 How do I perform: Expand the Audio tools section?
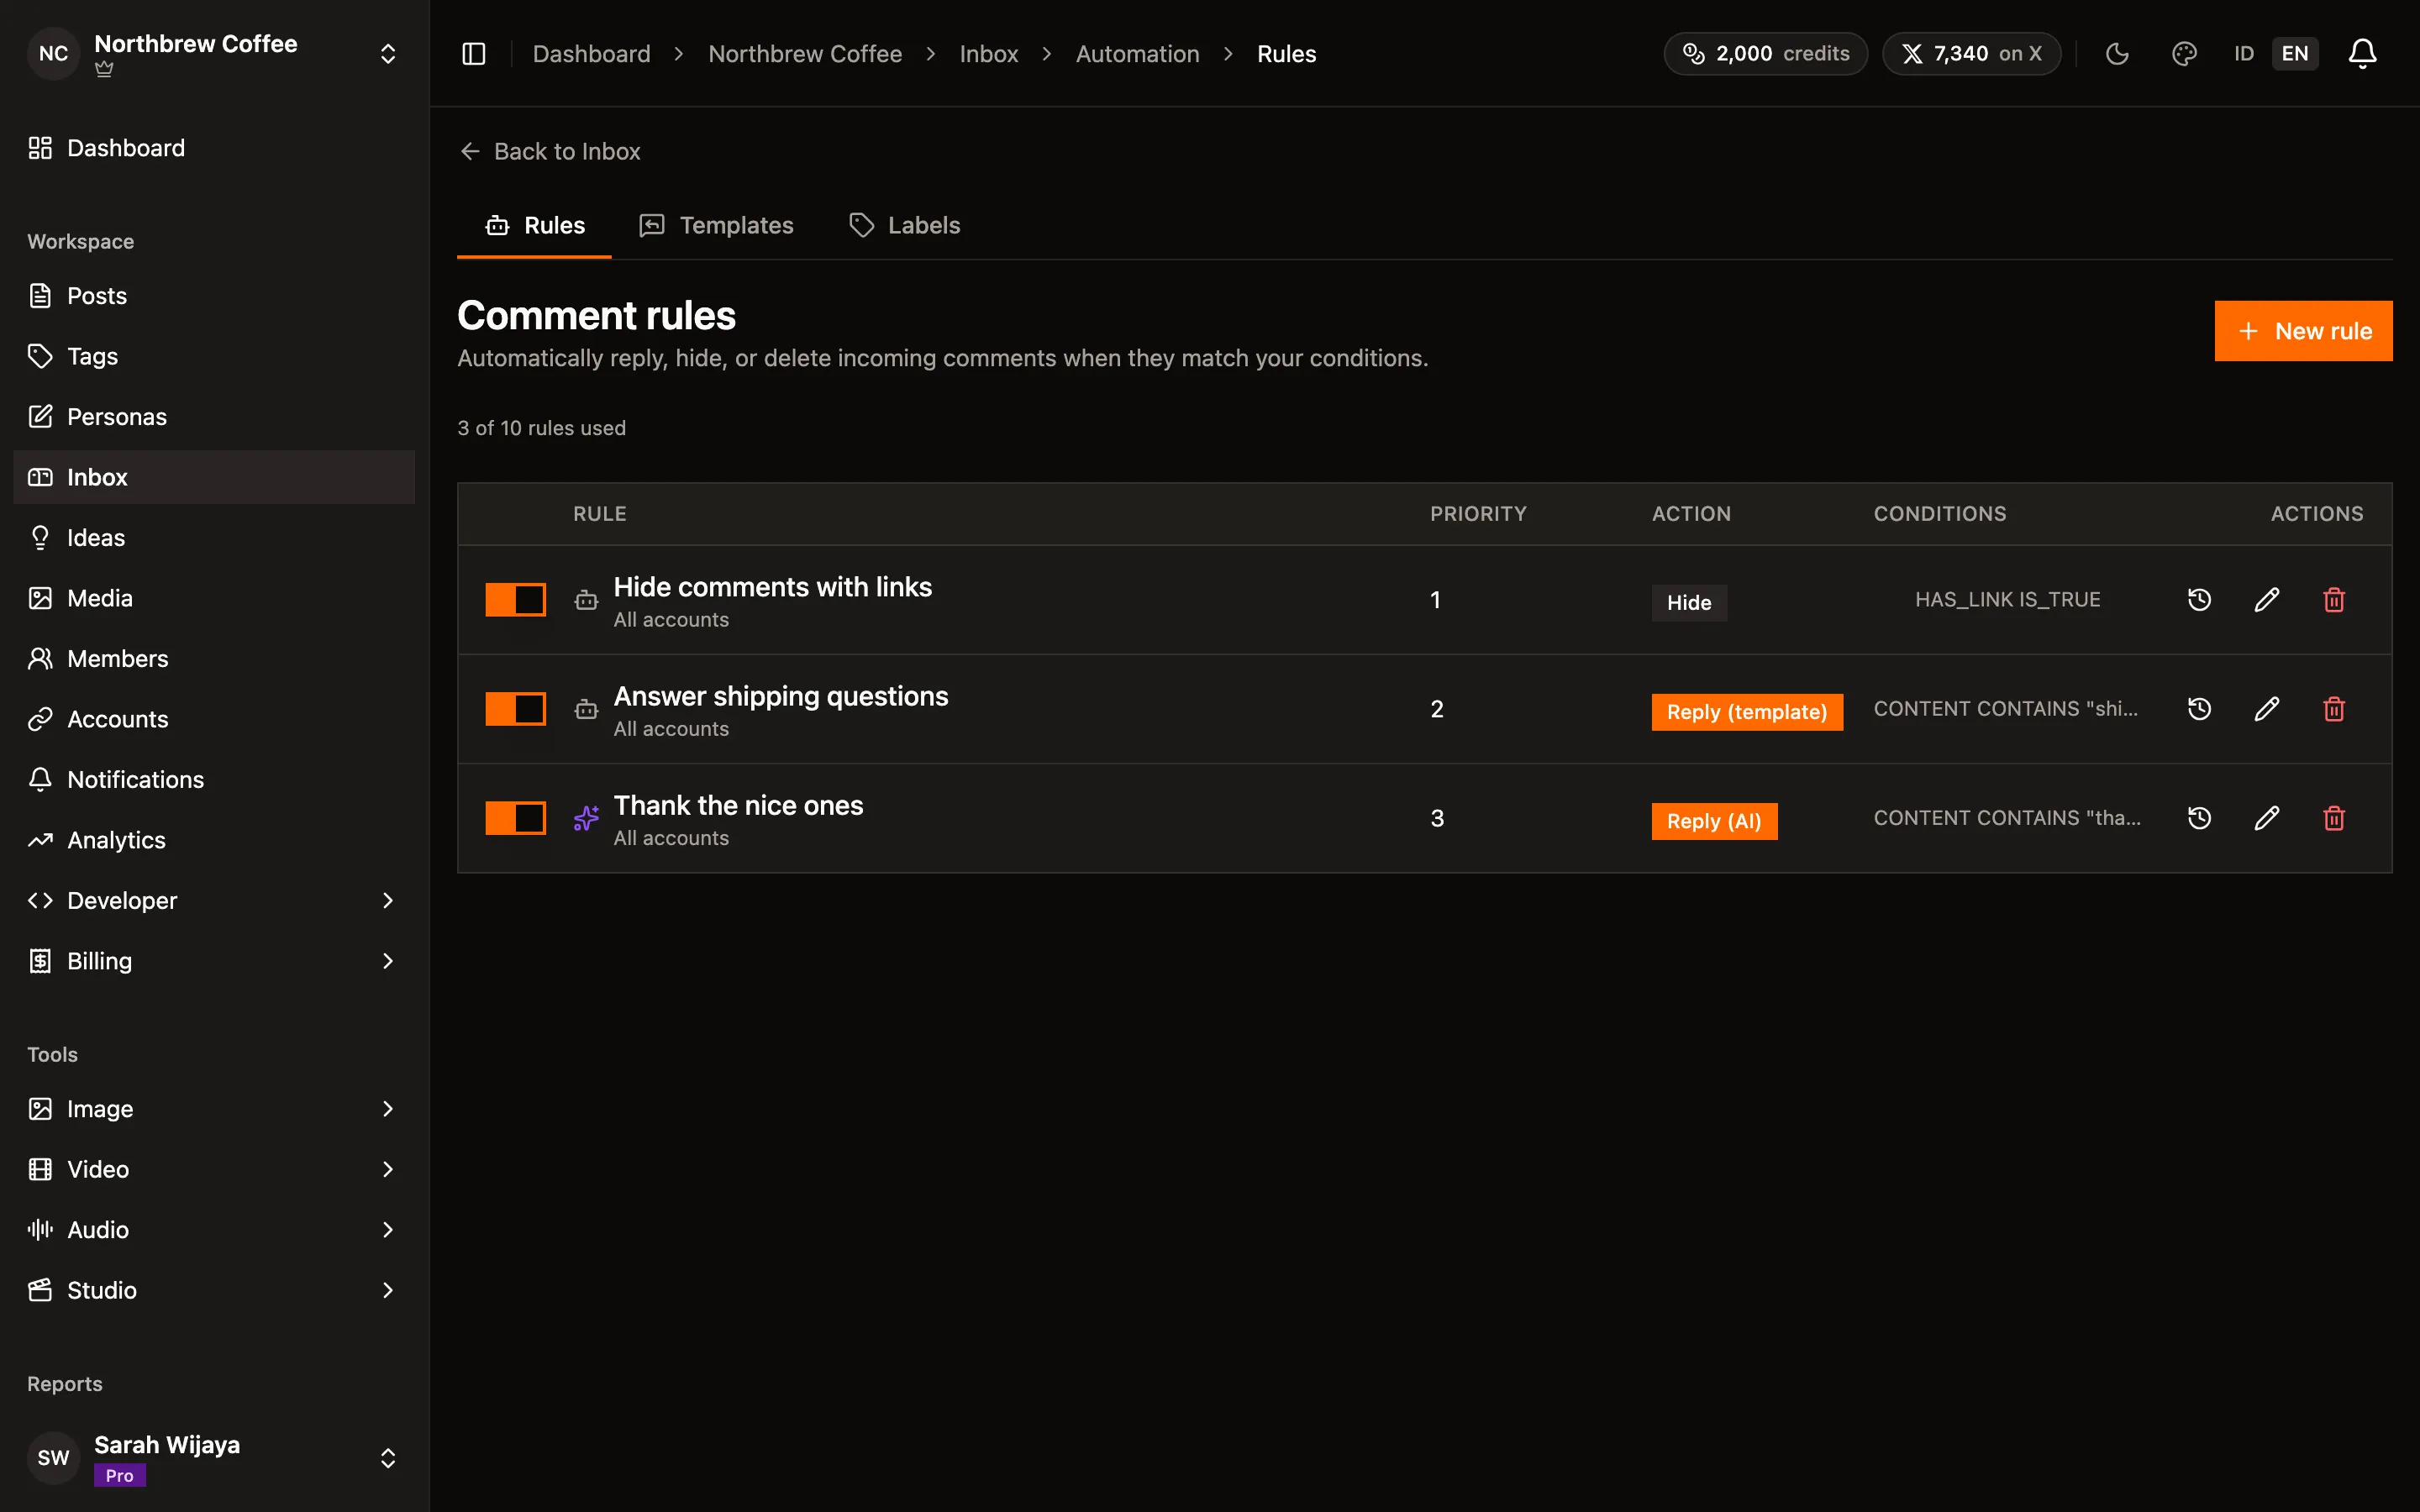click(x=214, y=1230)
